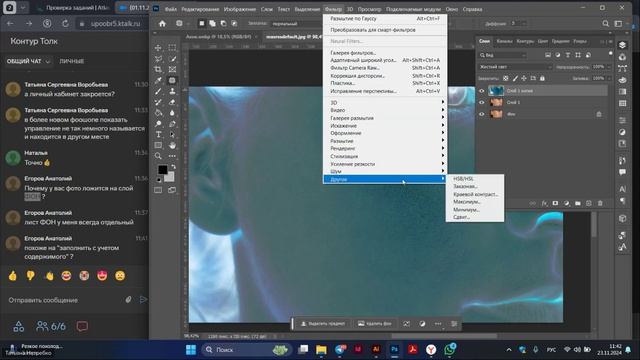The height and width of the screenshot is (360, 640).
Task: Click the Home icon in options bar
Action: coord(162,24)
